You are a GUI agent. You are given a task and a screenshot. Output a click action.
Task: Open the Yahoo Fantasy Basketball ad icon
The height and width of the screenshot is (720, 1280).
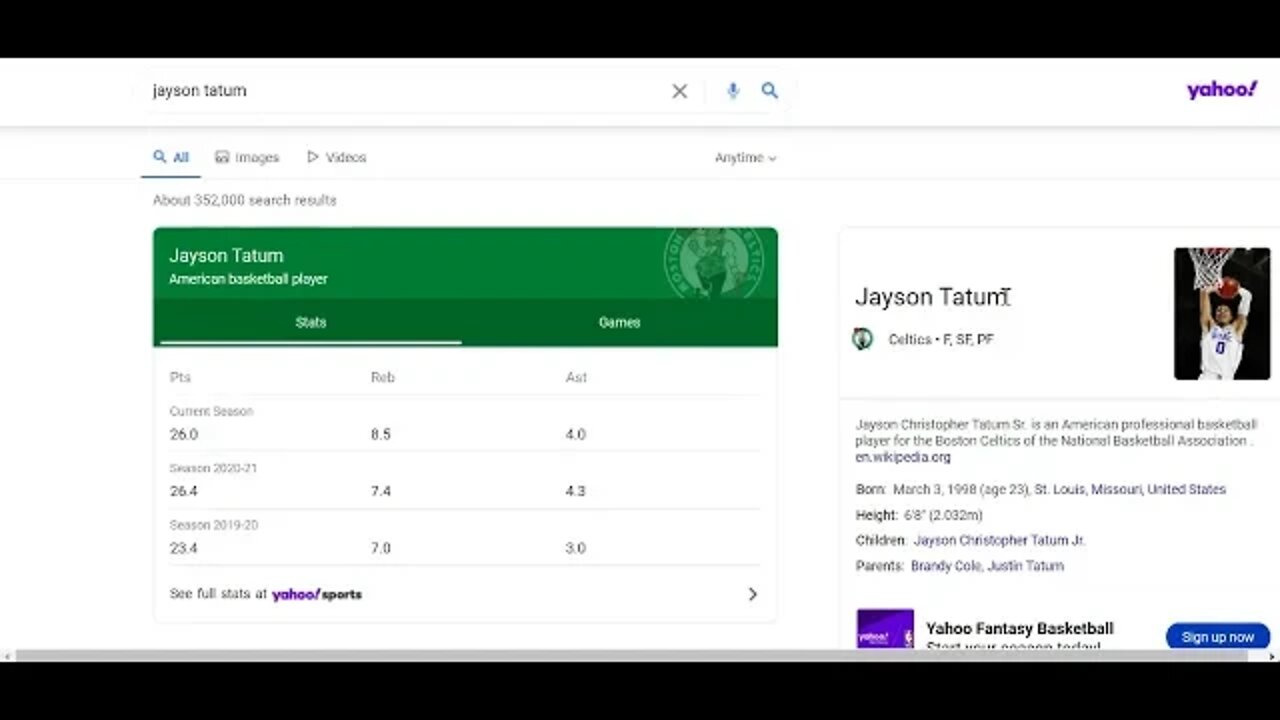click(885, 629)
